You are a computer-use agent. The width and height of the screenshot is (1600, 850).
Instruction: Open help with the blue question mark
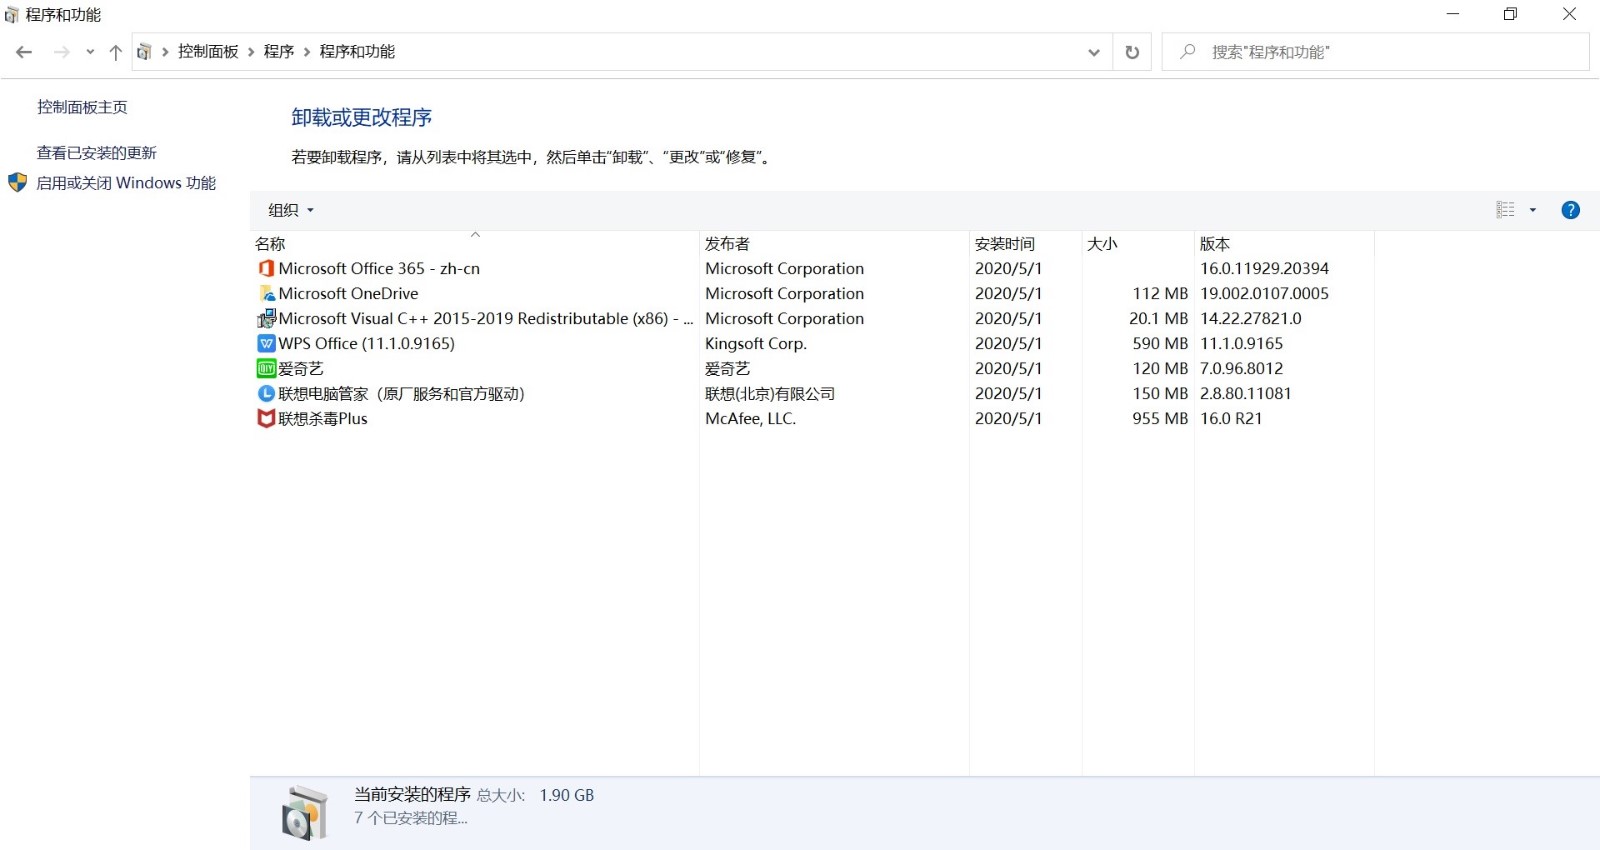coord(1570,210)
